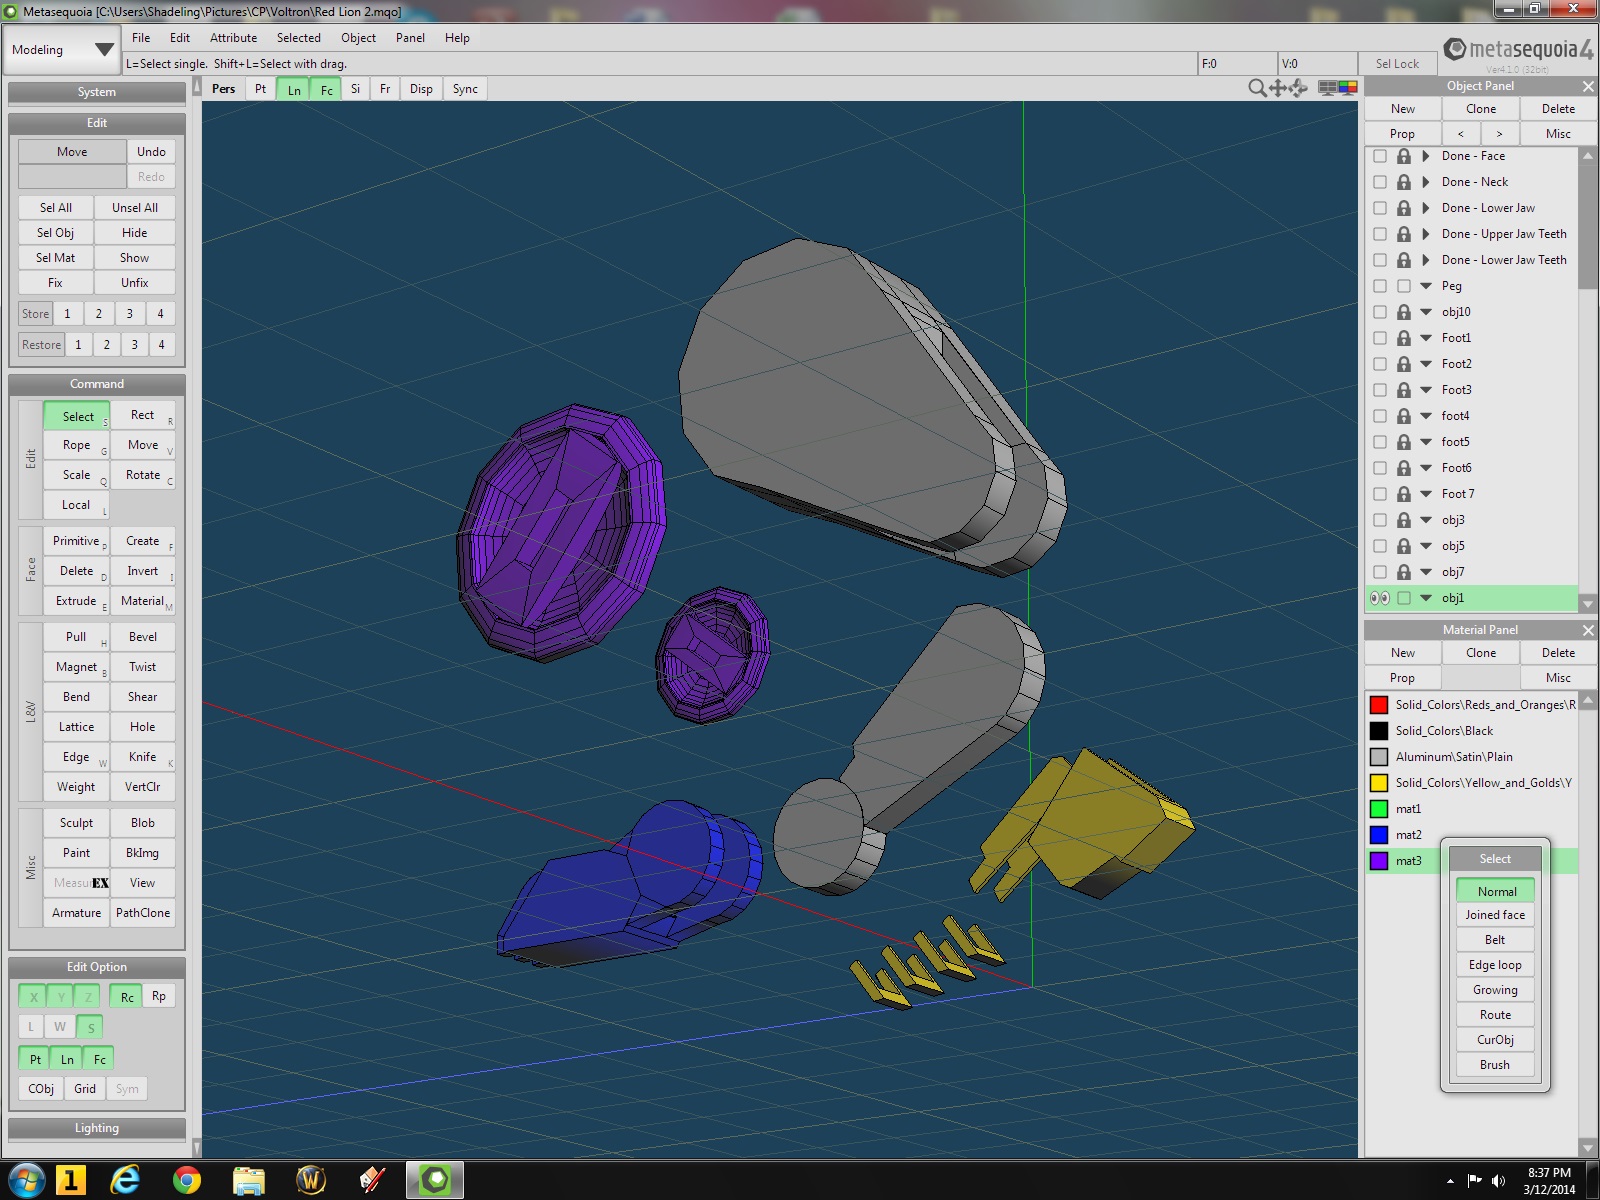1600x1200 pixels.
Task: Switch viewport to Fr view
Action: [x=385, y=89]
